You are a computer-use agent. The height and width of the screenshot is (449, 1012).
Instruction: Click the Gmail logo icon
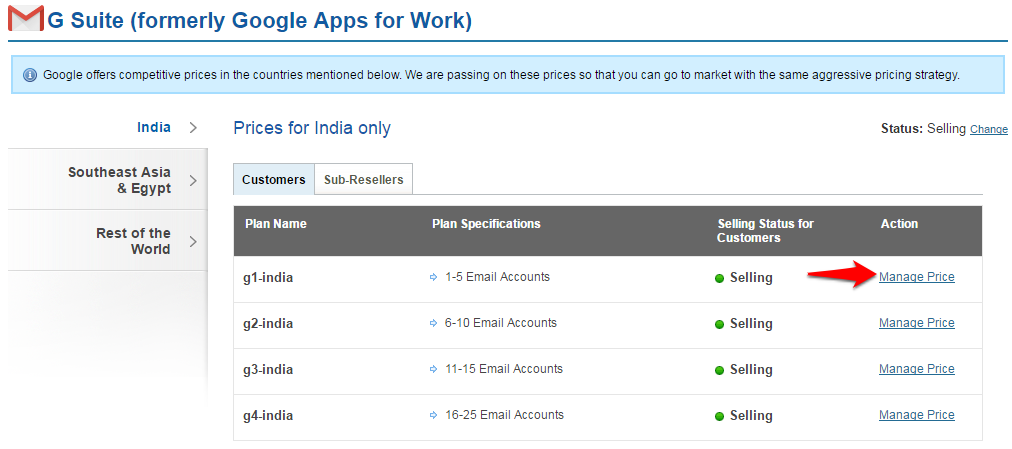(x=26, y=19)
